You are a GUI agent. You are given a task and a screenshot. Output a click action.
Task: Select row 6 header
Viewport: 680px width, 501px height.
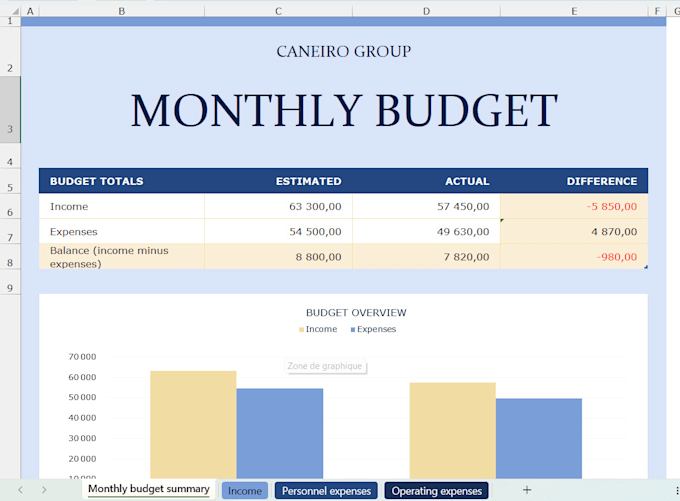tap(10, 206)
